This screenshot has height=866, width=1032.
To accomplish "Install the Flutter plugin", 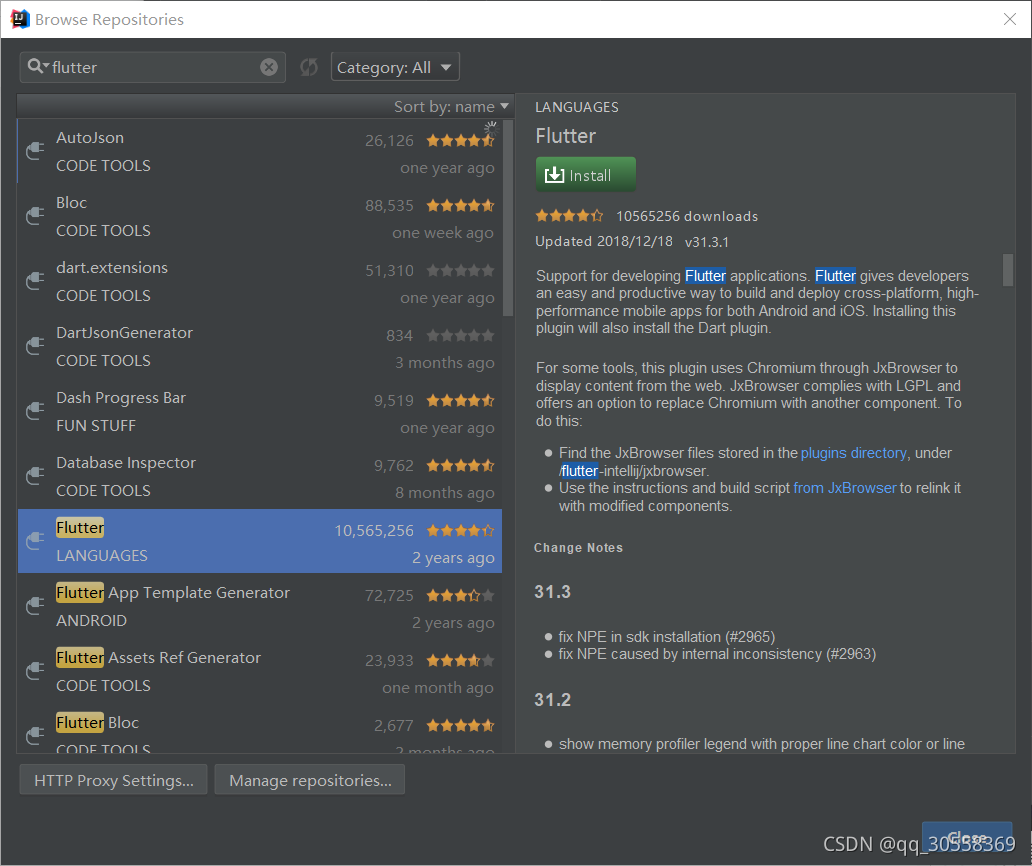I will (586, 174).
